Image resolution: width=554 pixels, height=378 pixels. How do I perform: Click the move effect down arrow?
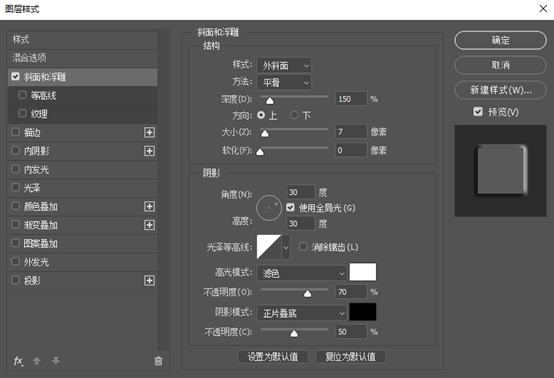pyautogui.click(x=56, y=361)
